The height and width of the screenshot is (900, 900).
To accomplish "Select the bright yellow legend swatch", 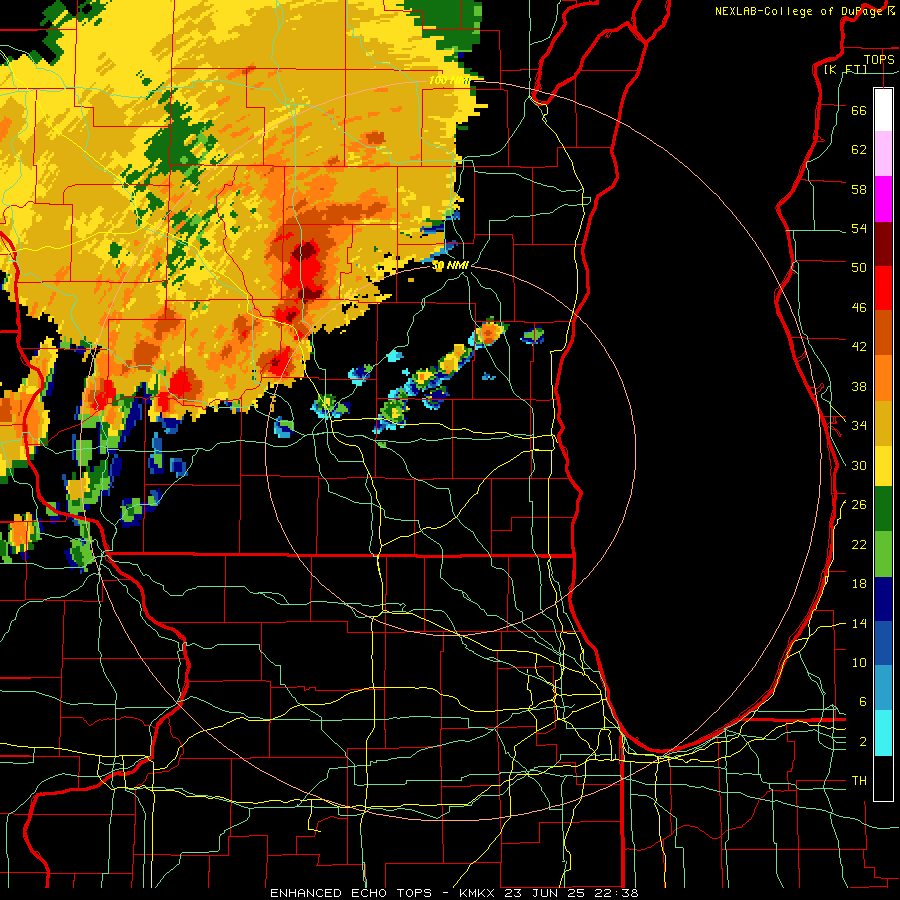I will (883, 465).
